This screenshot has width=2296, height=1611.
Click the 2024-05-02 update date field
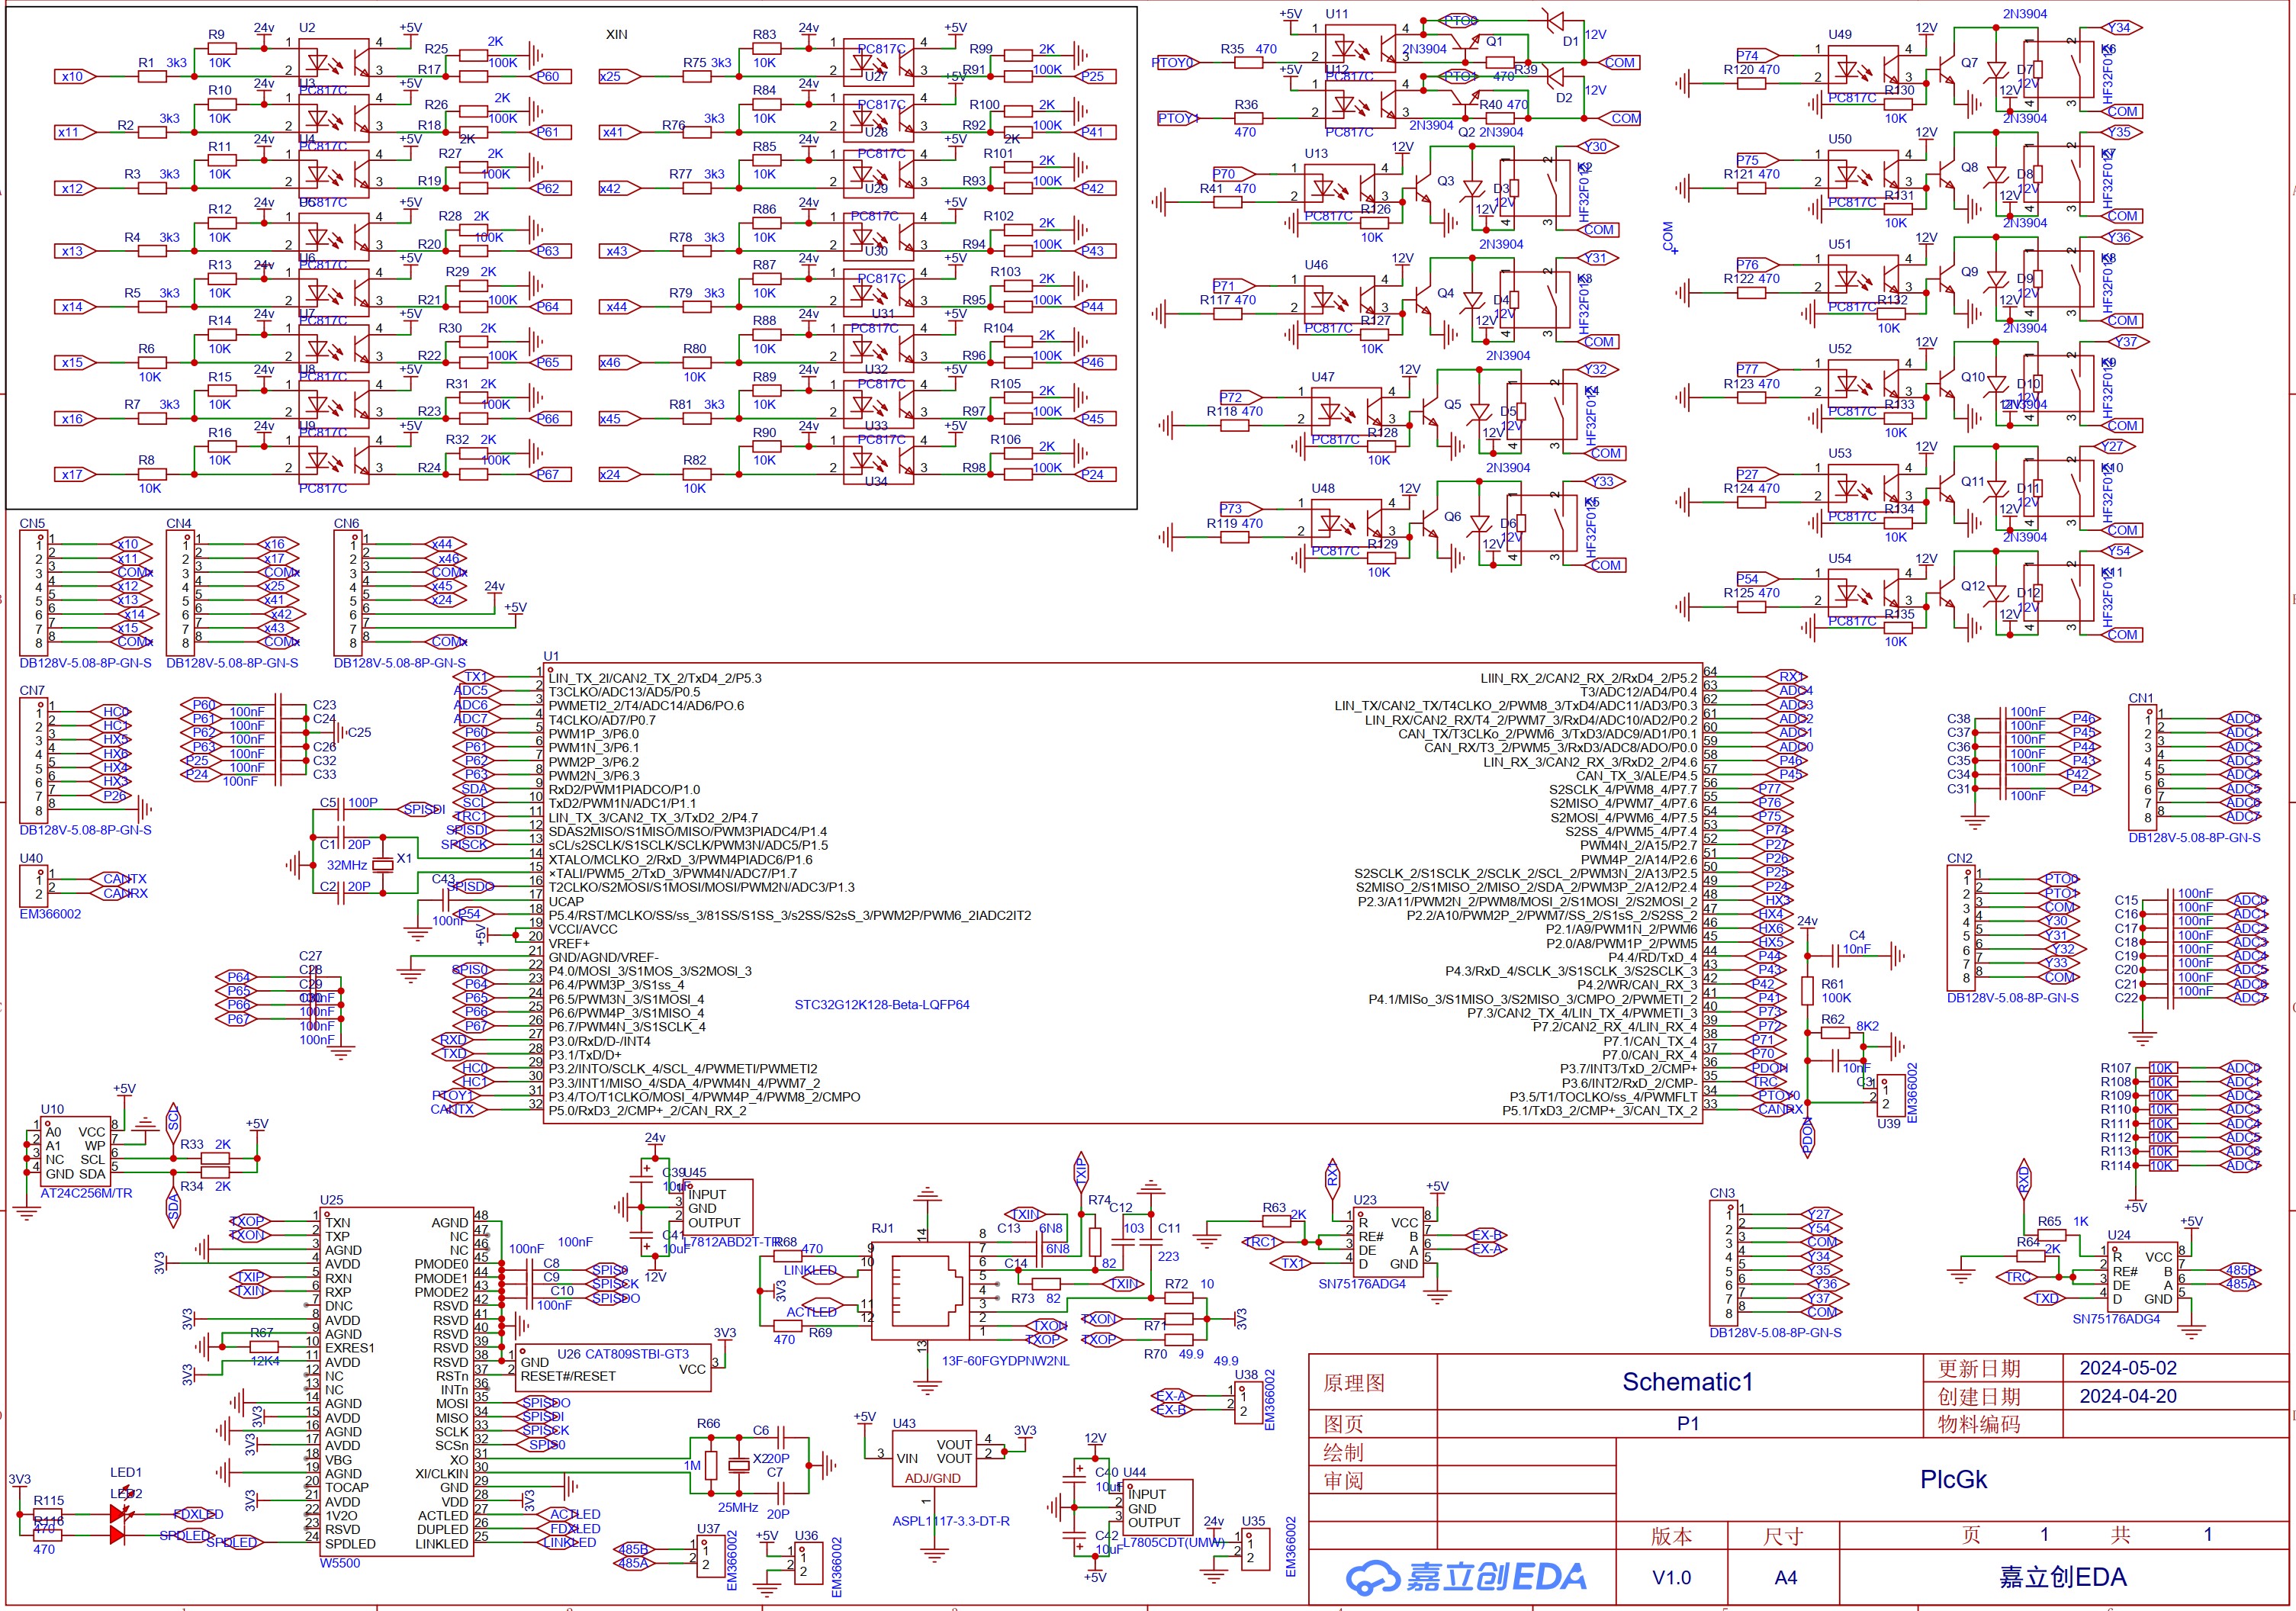2127,1368
